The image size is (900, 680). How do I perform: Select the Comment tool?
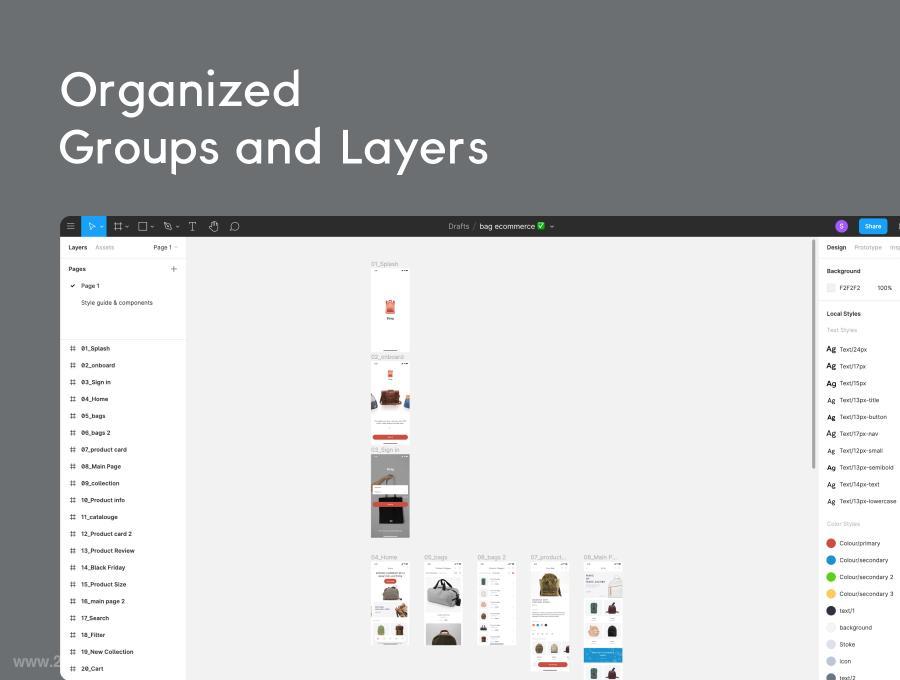234,226
